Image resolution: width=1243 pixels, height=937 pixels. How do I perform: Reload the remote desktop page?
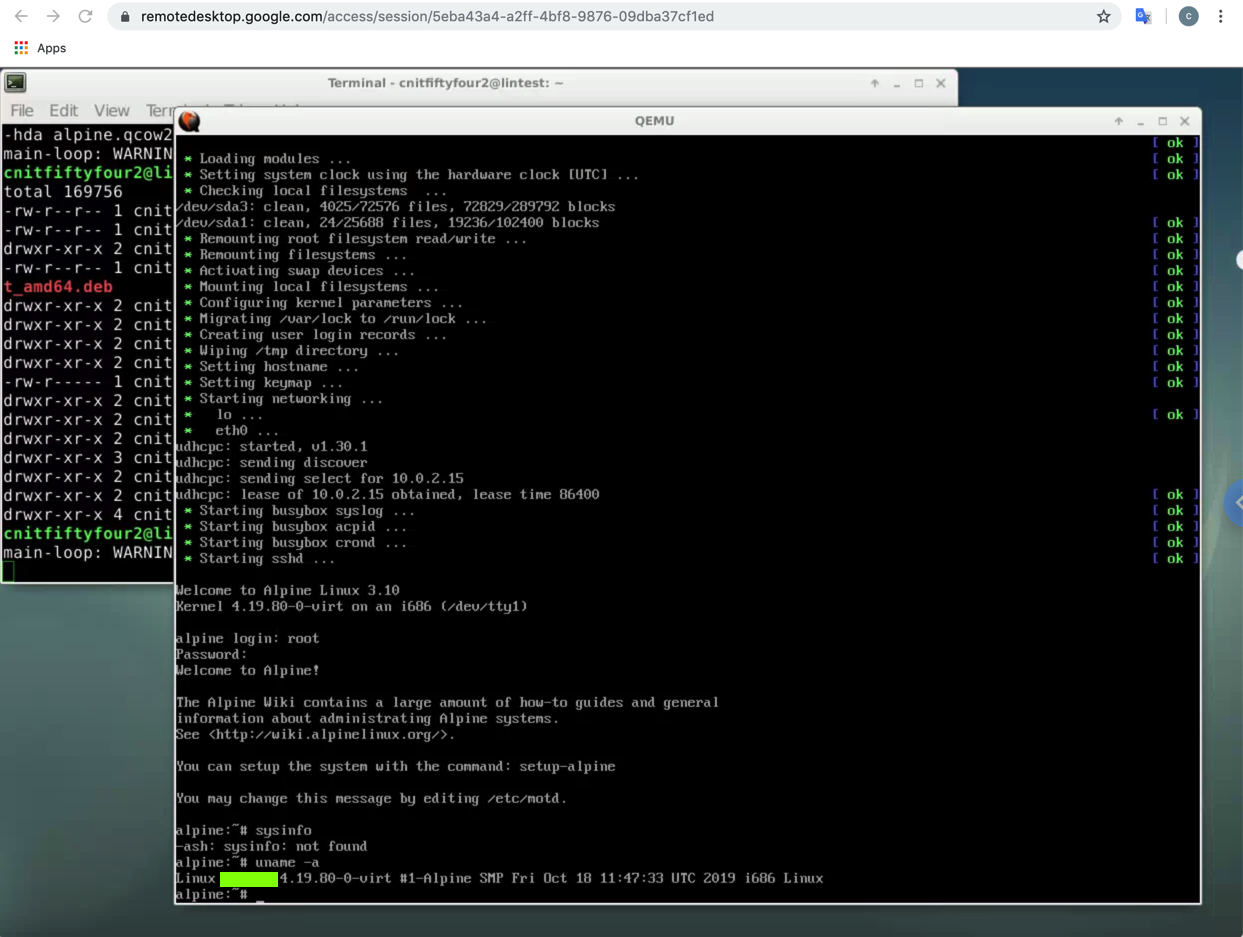(x=86, y=16)
